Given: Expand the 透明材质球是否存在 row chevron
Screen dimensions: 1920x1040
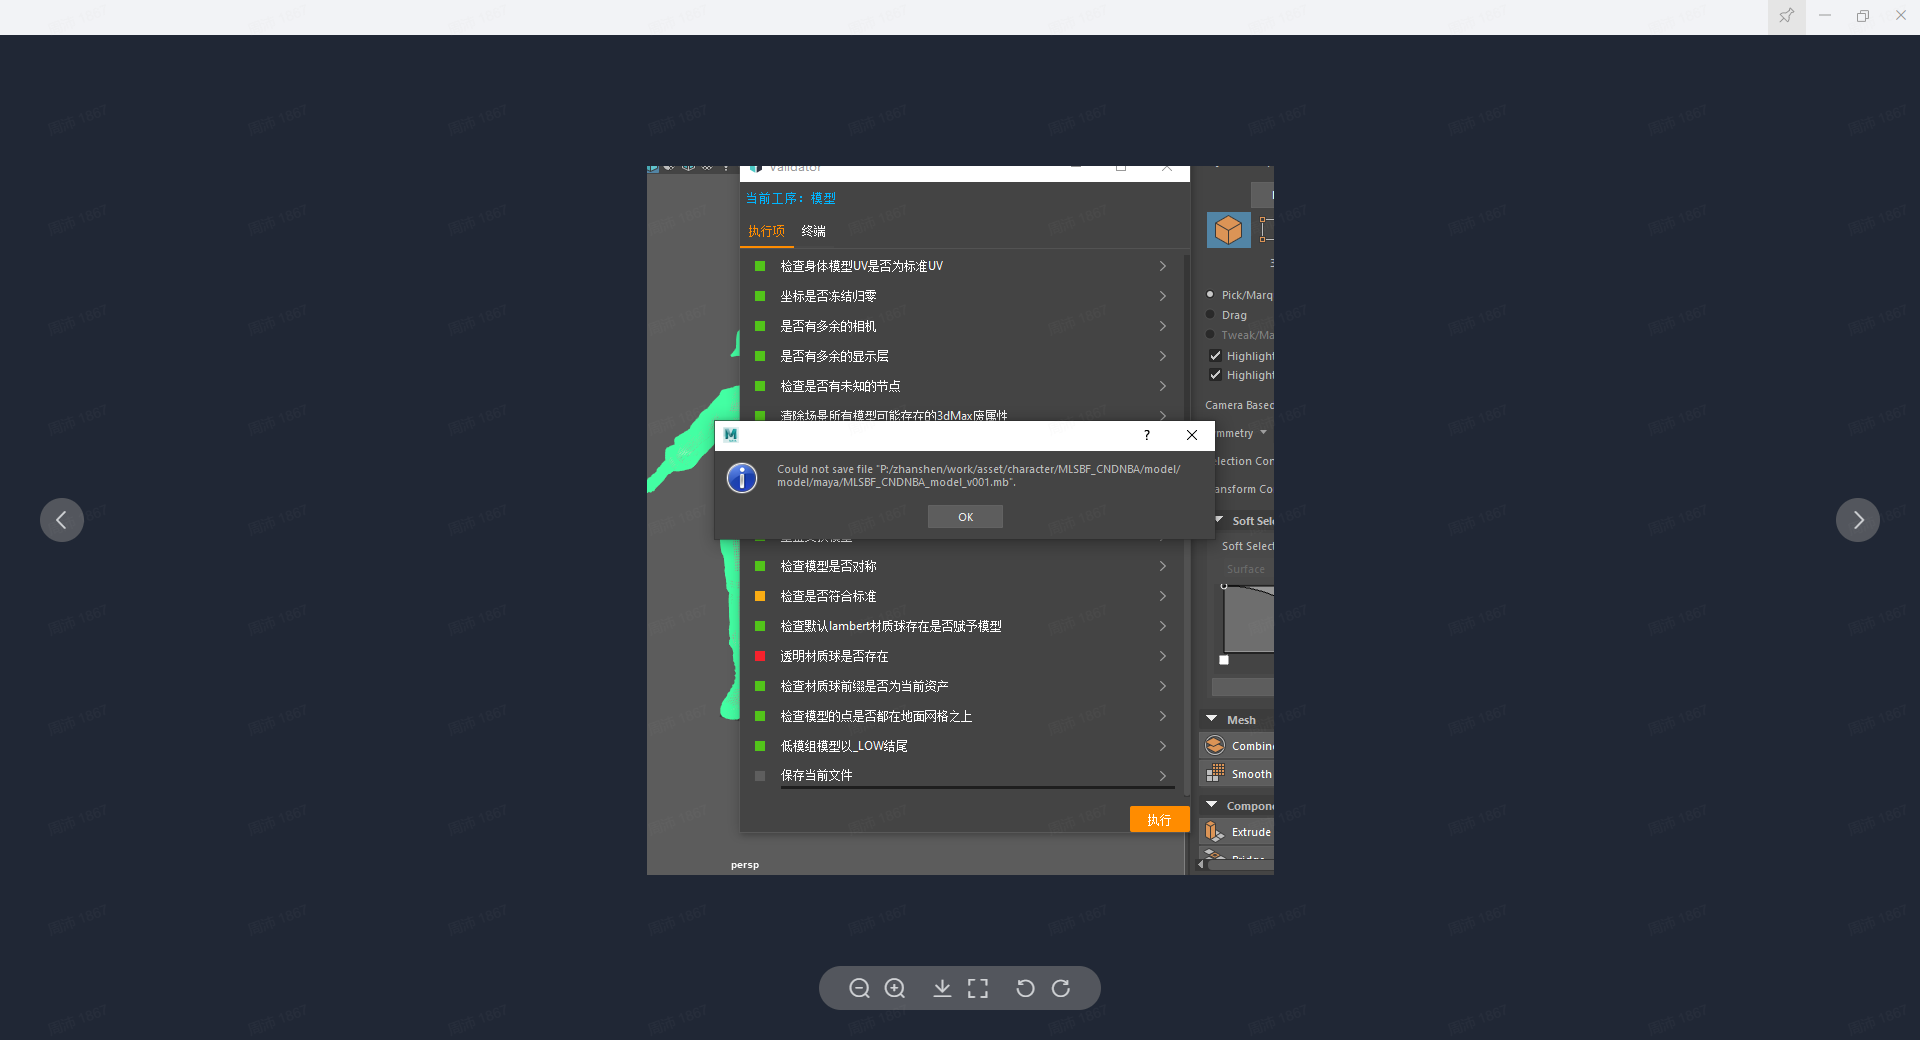Looking at the screenshot, I should 1163,656.
